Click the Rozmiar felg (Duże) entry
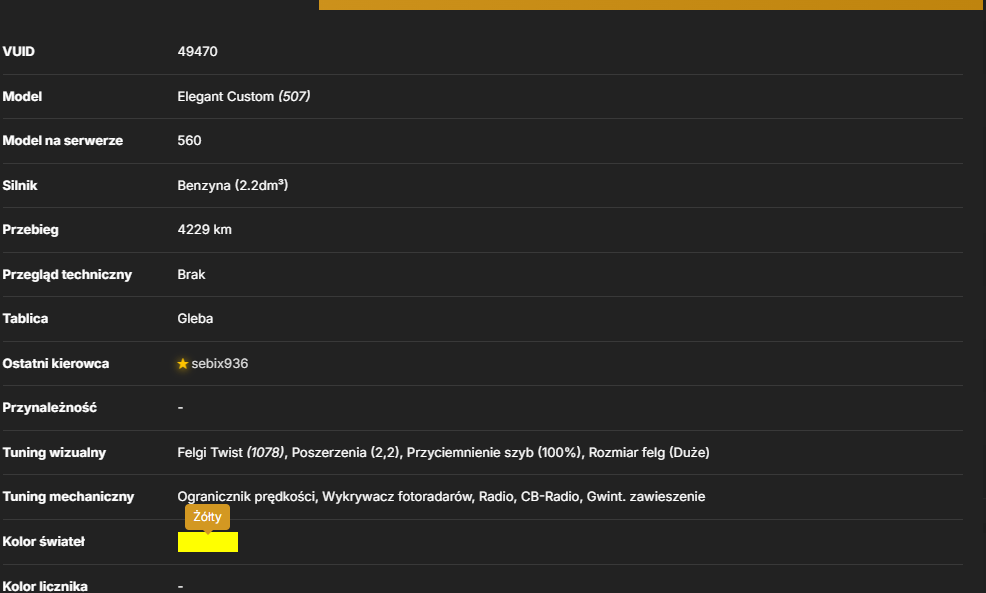The image size is (986, 593). coord(649,452)
